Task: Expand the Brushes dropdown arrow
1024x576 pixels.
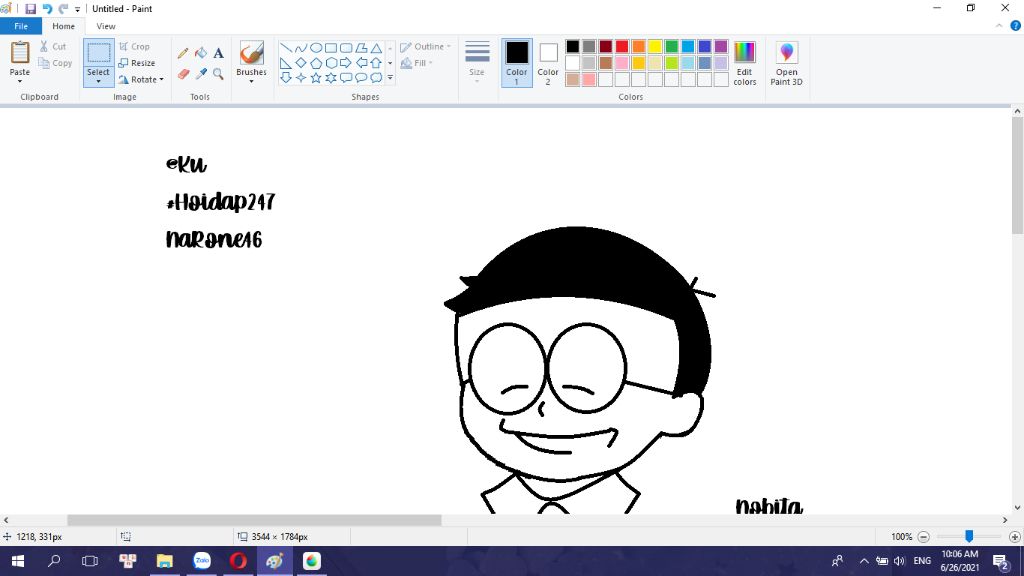Action: 251,81
